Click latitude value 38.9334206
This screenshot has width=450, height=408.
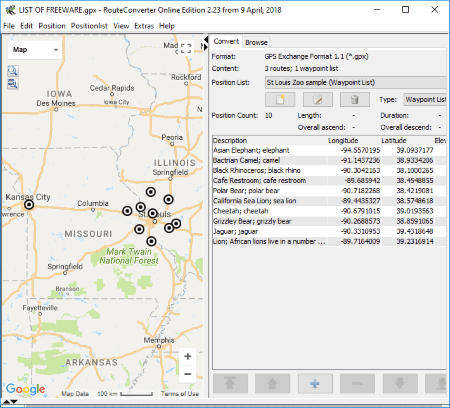click(415, 160)
